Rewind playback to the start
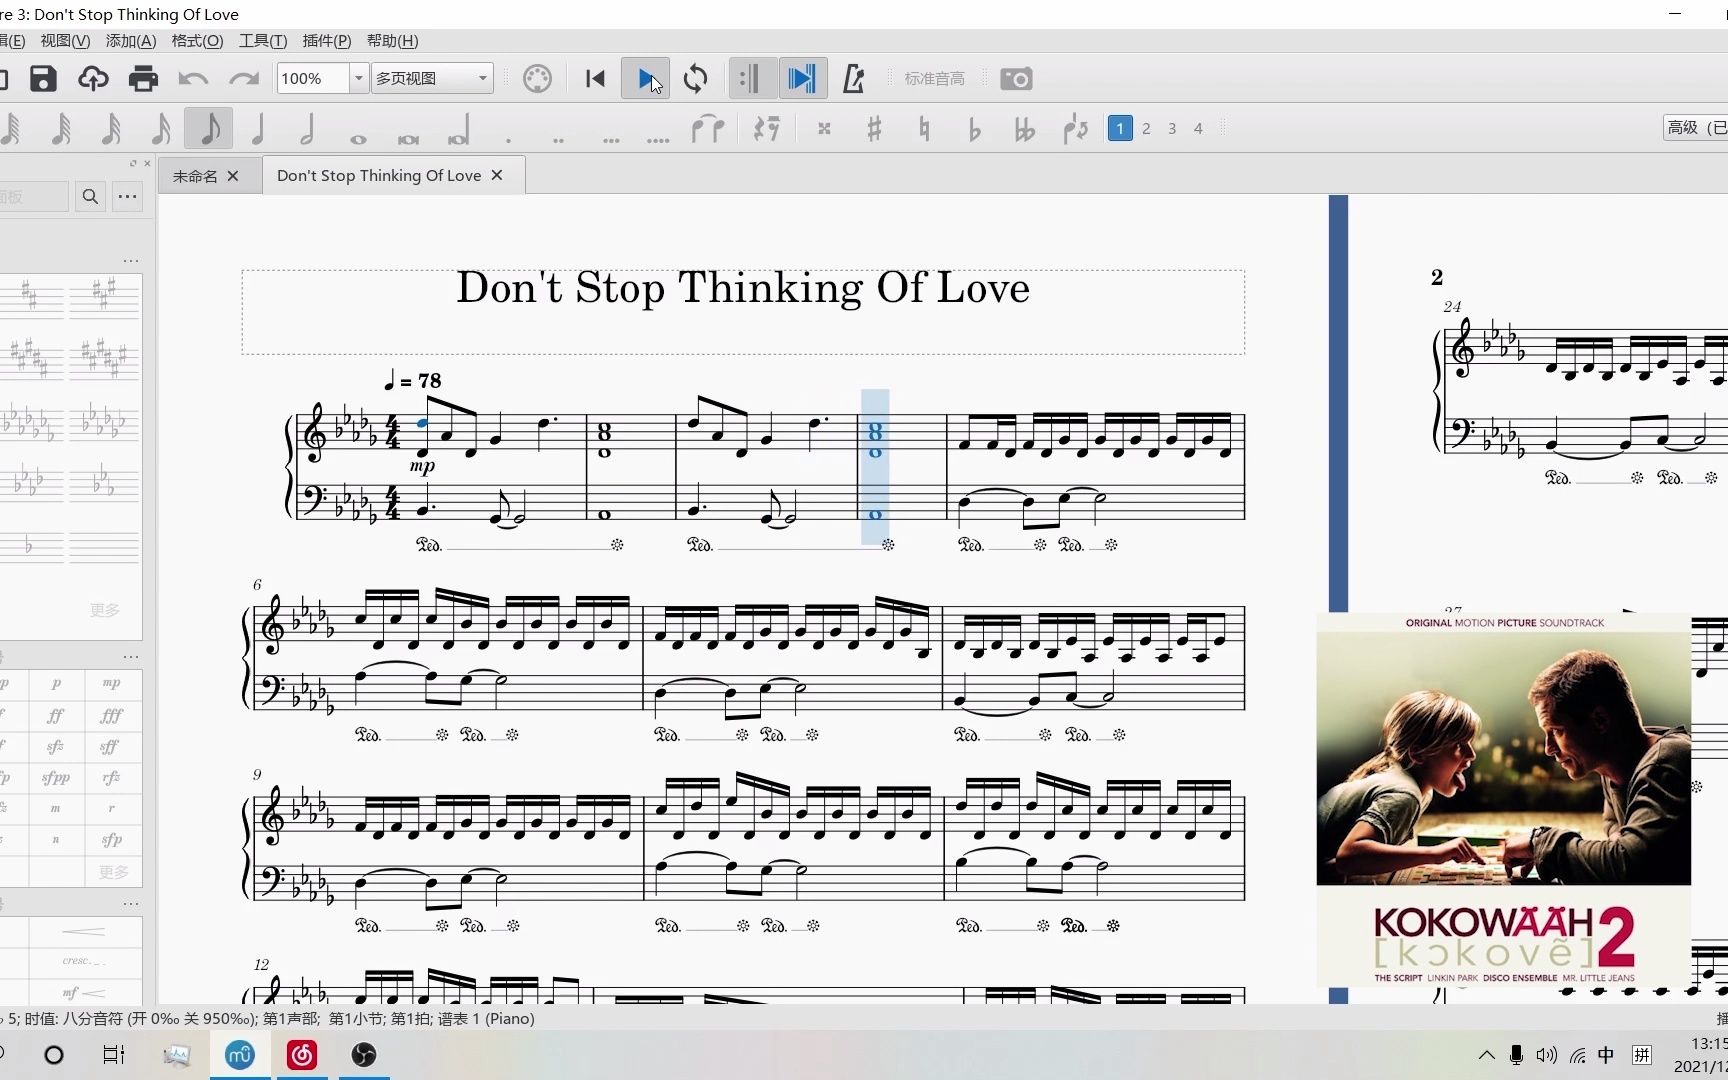The image size is (1728, 1080). pos(595,79)
